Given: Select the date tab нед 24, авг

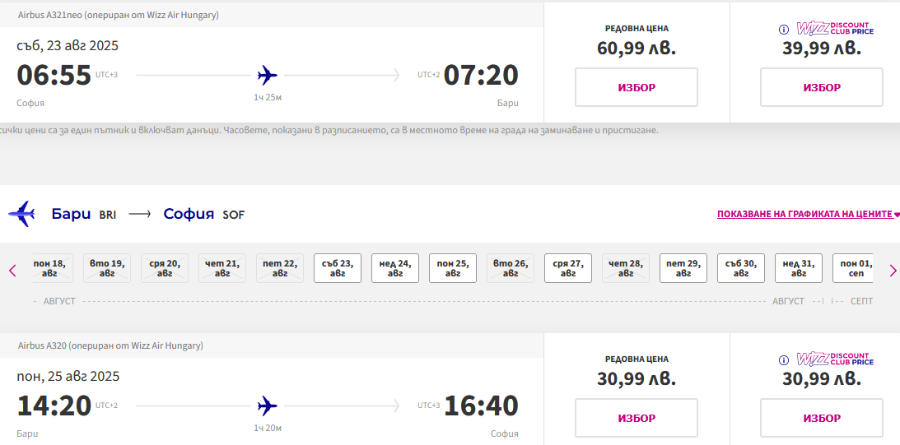Looking at the screenshot, I should pyautogui.click(x=395, y=268).
